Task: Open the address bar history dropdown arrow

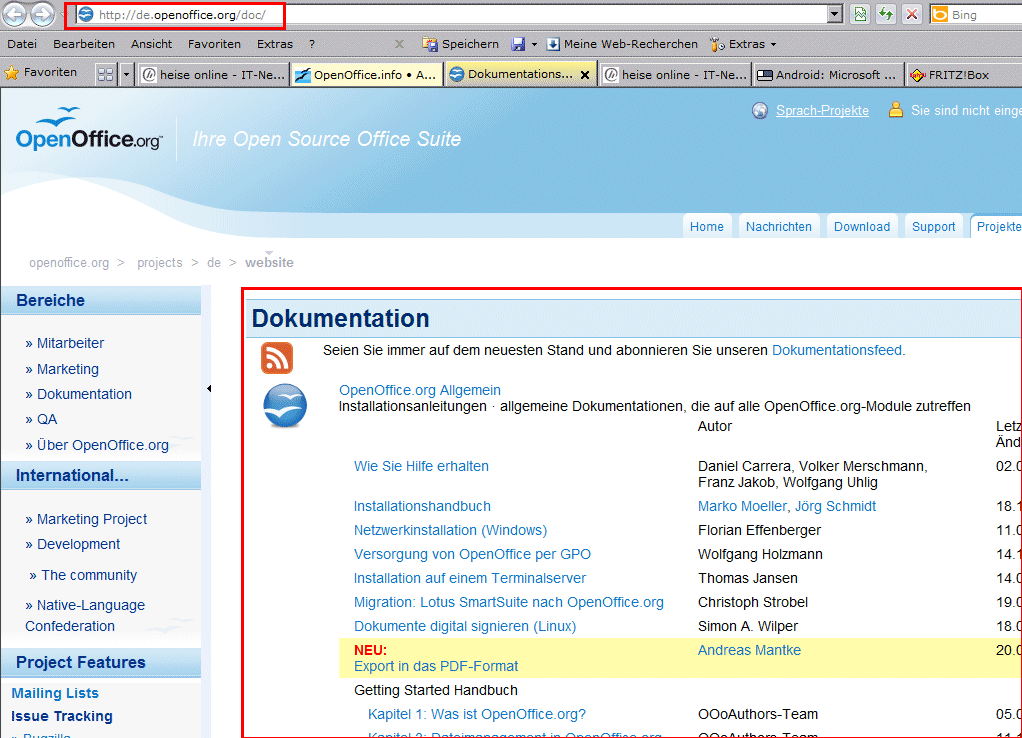Action: click(834, 14)
